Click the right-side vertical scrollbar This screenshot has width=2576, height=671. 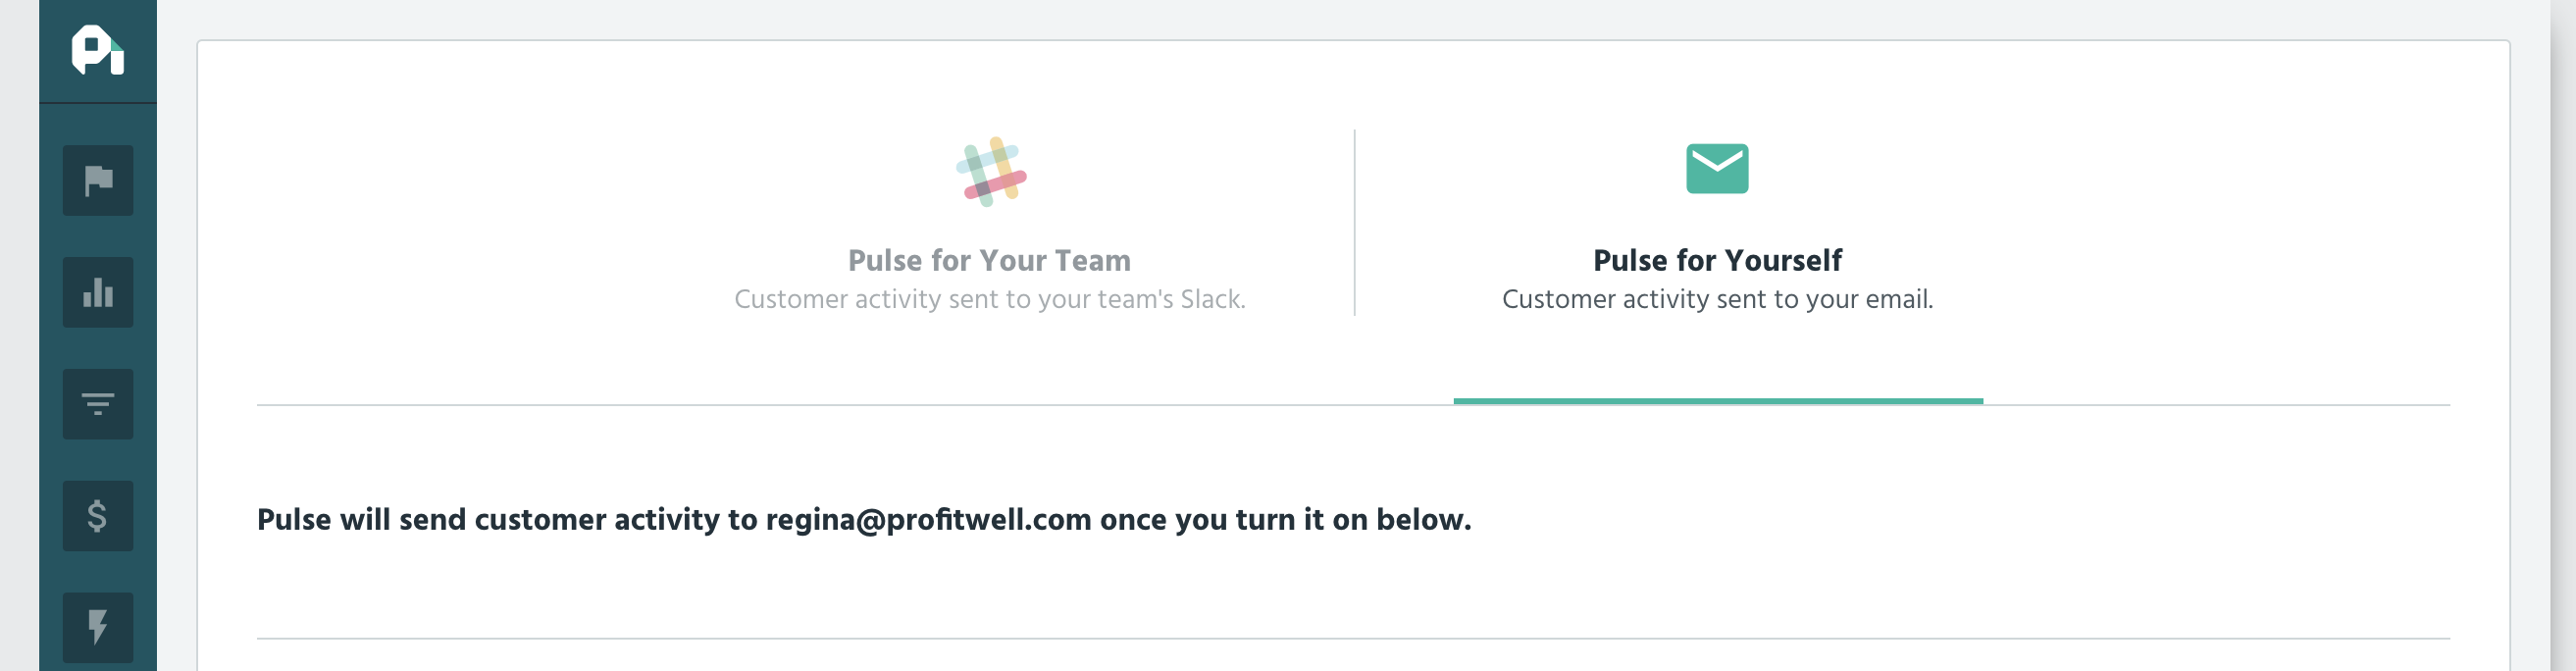tap(2563, 336)
